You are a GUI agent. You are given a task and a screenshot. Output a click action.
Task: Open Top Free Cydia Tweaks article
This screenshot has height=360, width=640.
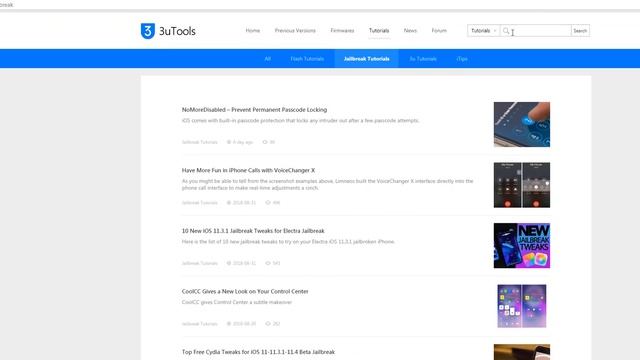click(x=258, y=352)
